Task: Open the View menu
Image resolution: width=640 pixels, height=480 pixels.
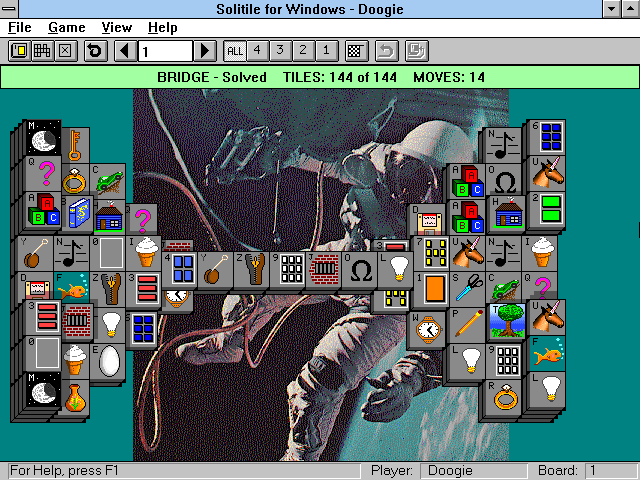Action: (x=117, y=27)
